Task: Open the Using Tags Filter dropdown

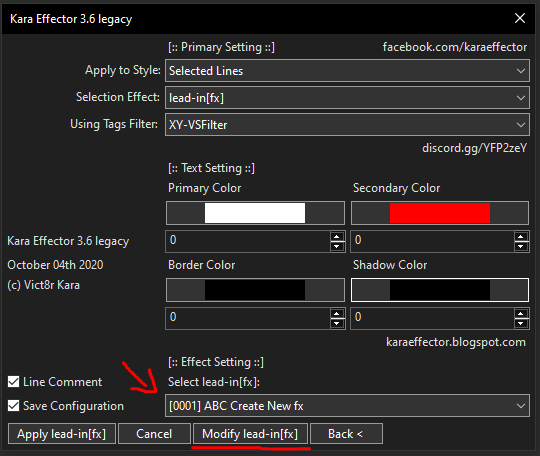Action: coord(347,125)
